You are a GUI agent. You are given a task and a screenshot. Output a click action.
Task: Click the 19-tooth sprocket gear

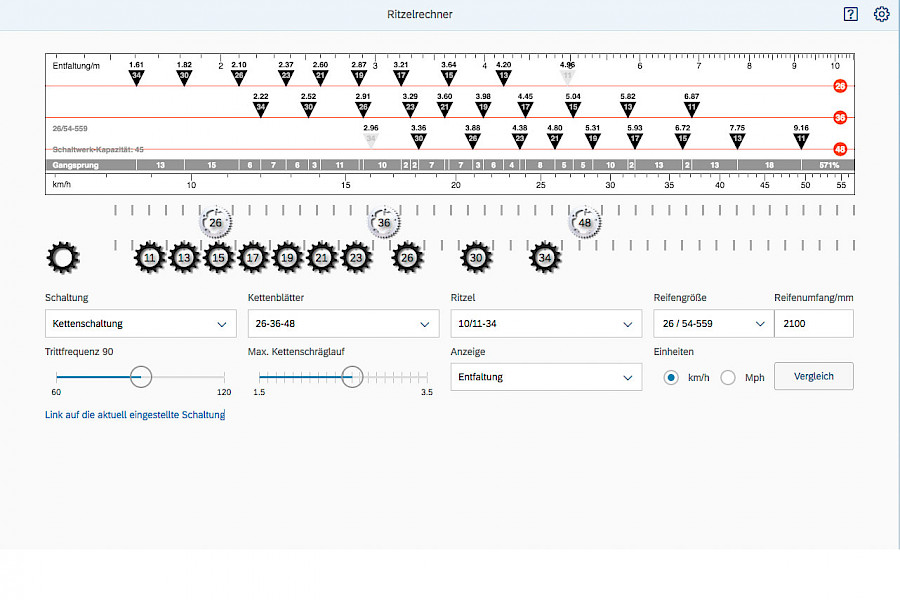287,258
